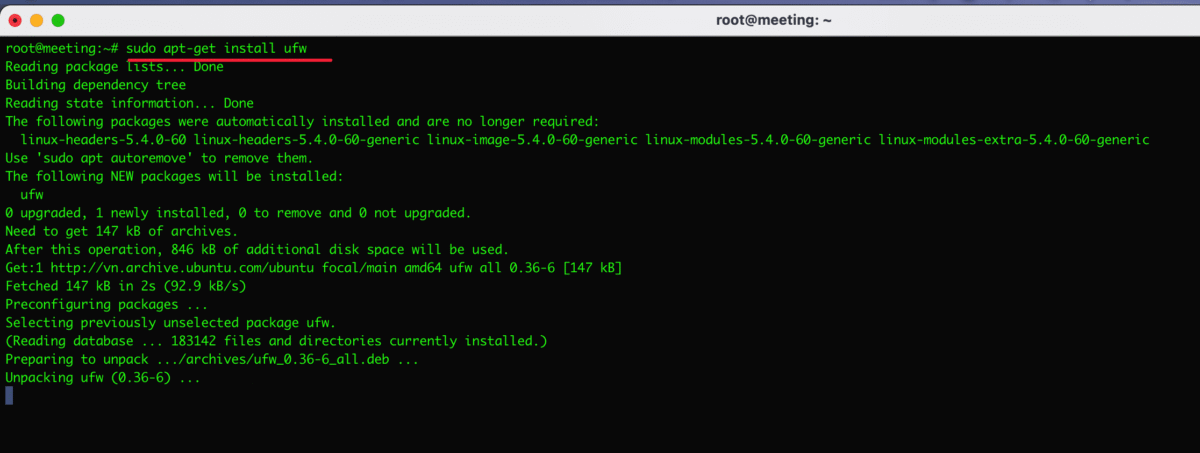1200x453 pixels.
Task: Click the "sudo apt-get install ufw" command
Action: (228, 49)
